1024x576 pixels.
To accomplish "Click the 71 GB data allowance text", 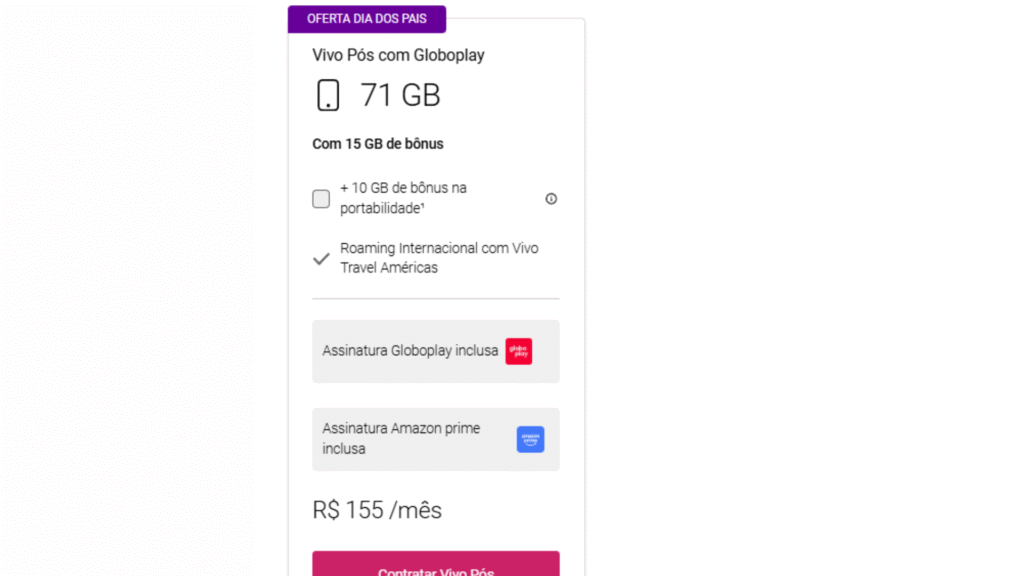I will click(x=400, y=94).
